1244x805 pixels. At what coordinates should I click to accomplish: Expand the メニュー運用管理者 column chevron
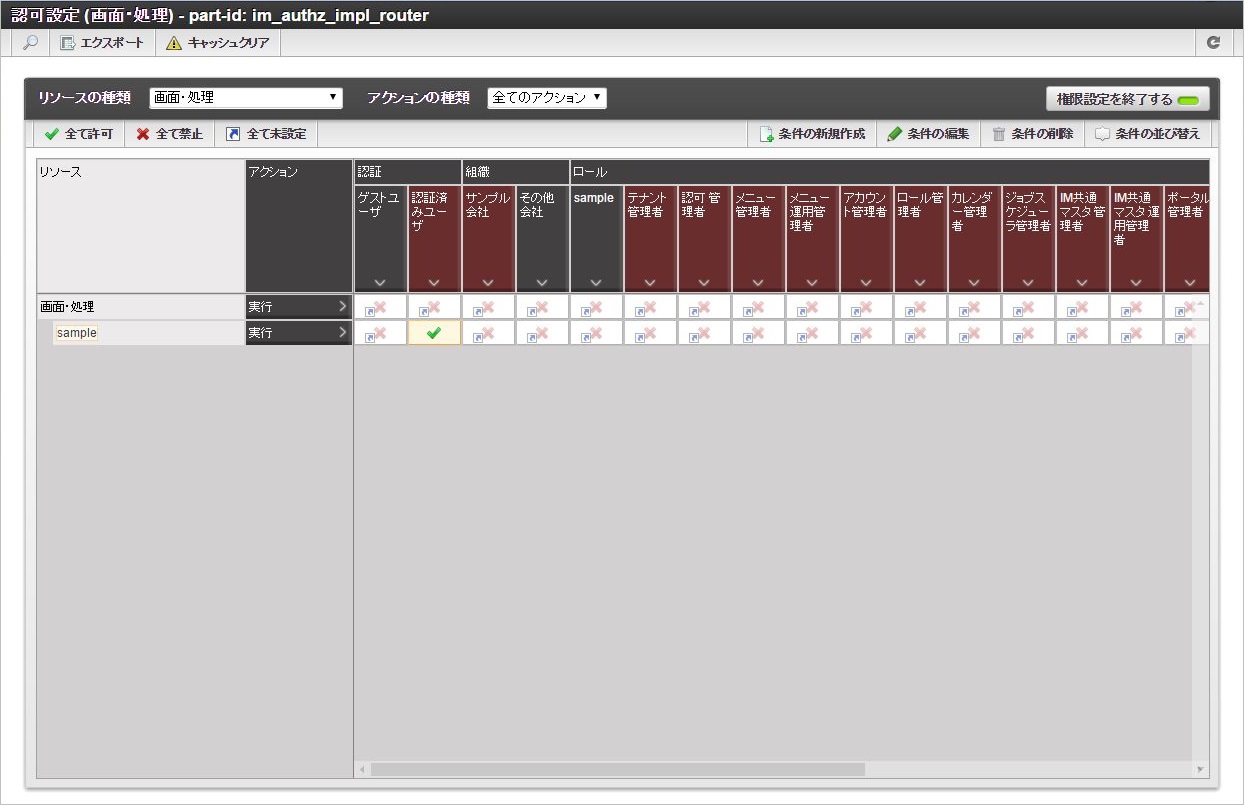click(x=812, y=283)
